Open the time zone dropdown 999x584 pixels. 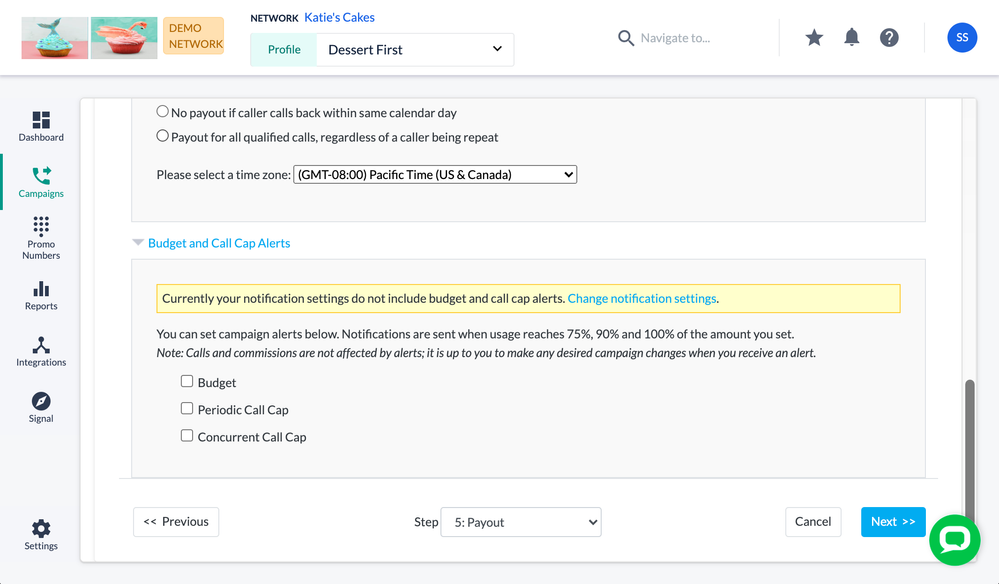click(x=435, y=175)
